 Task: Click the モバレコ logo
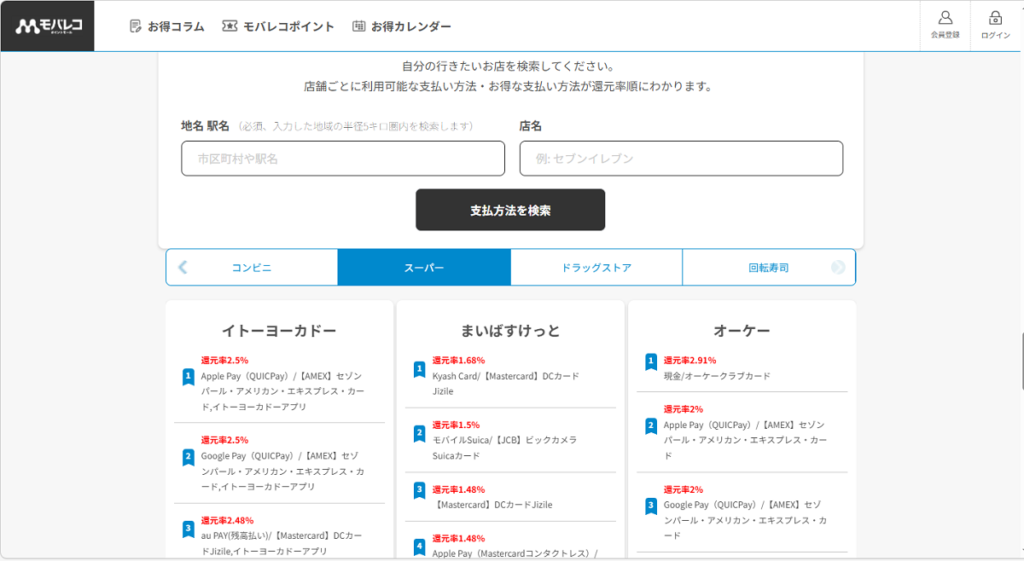tap(48, 26)
